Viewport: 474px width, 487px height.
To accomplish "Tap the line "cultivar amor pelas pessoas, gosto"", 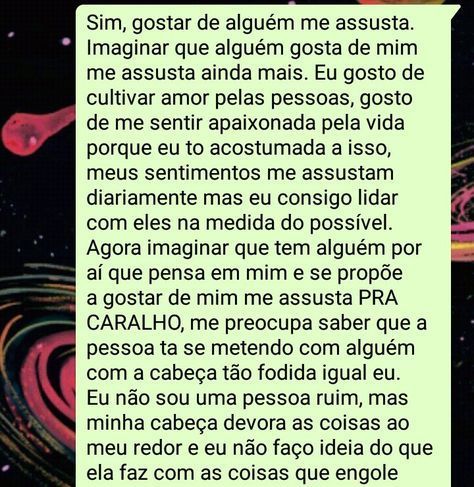I will (x=249, y=99).
